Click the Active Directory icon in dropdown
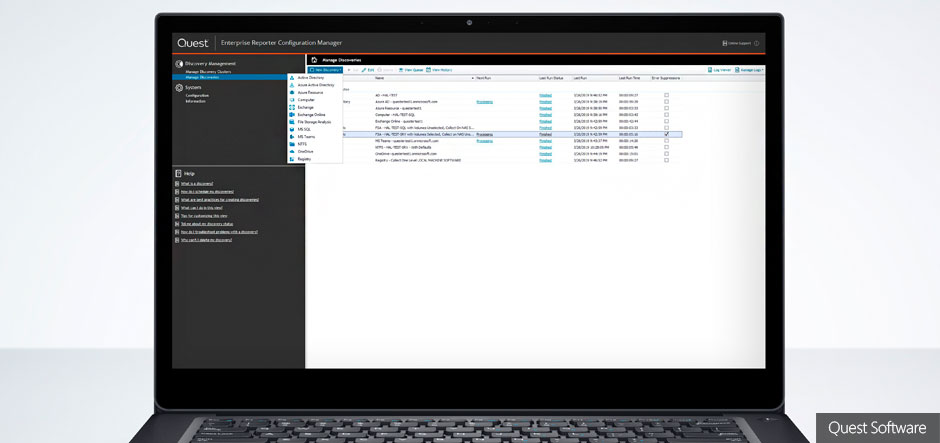Screen dimensions: 940x443 292,78
